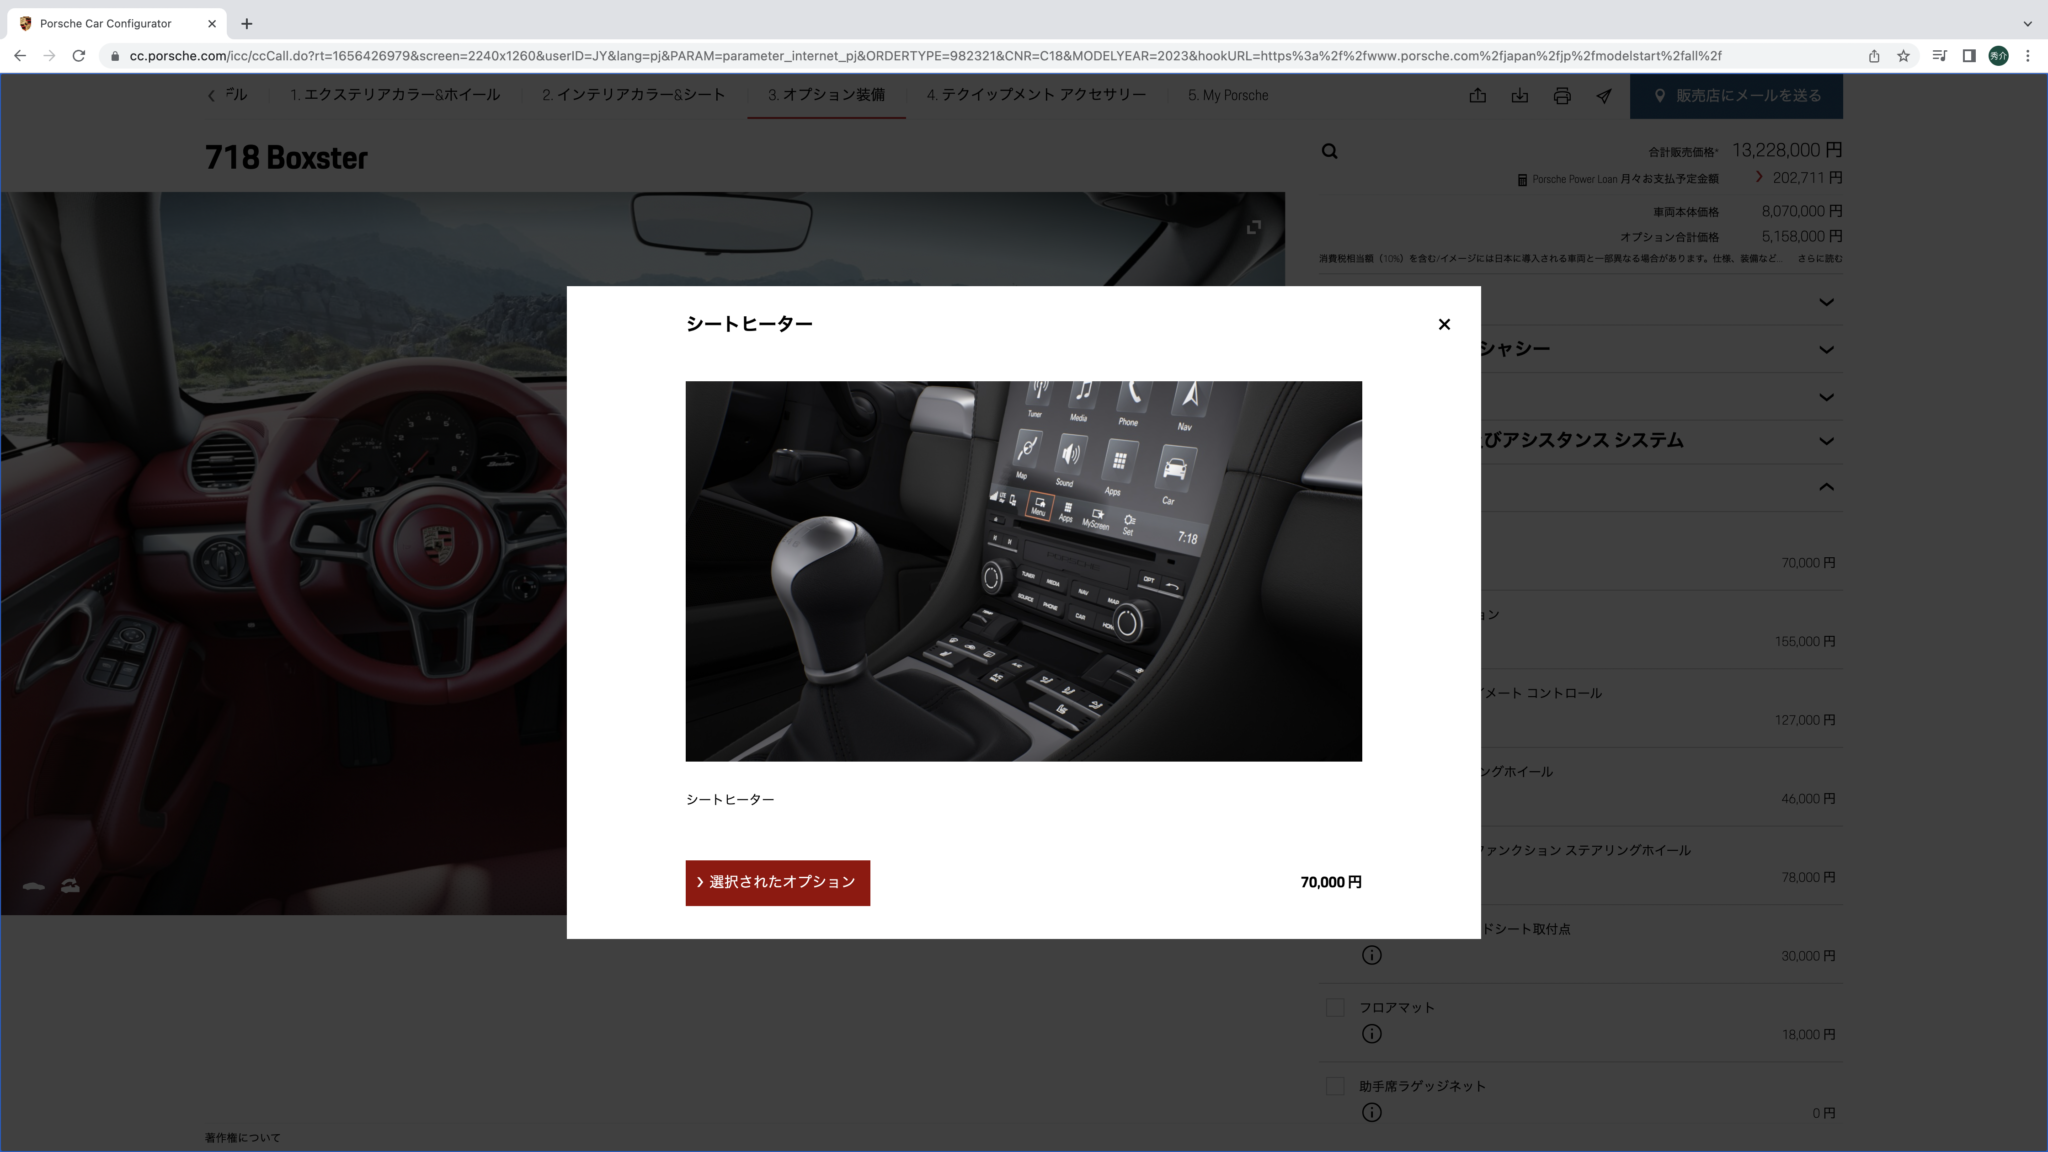Open info icon for フロアマット
This screenshot has height=1152, width=2048.
click(x=1371, y=1034)
